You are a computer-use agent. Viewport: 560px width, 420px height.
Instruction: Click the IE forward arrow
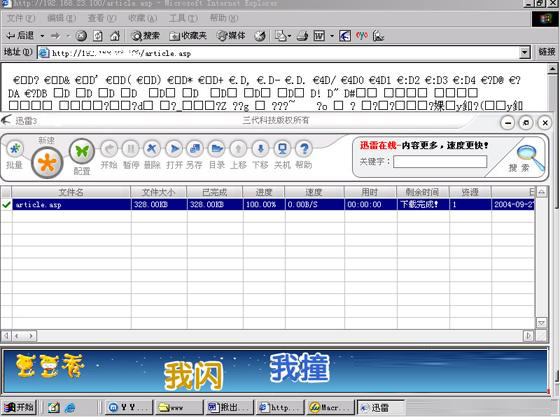[x=56, y=36]
